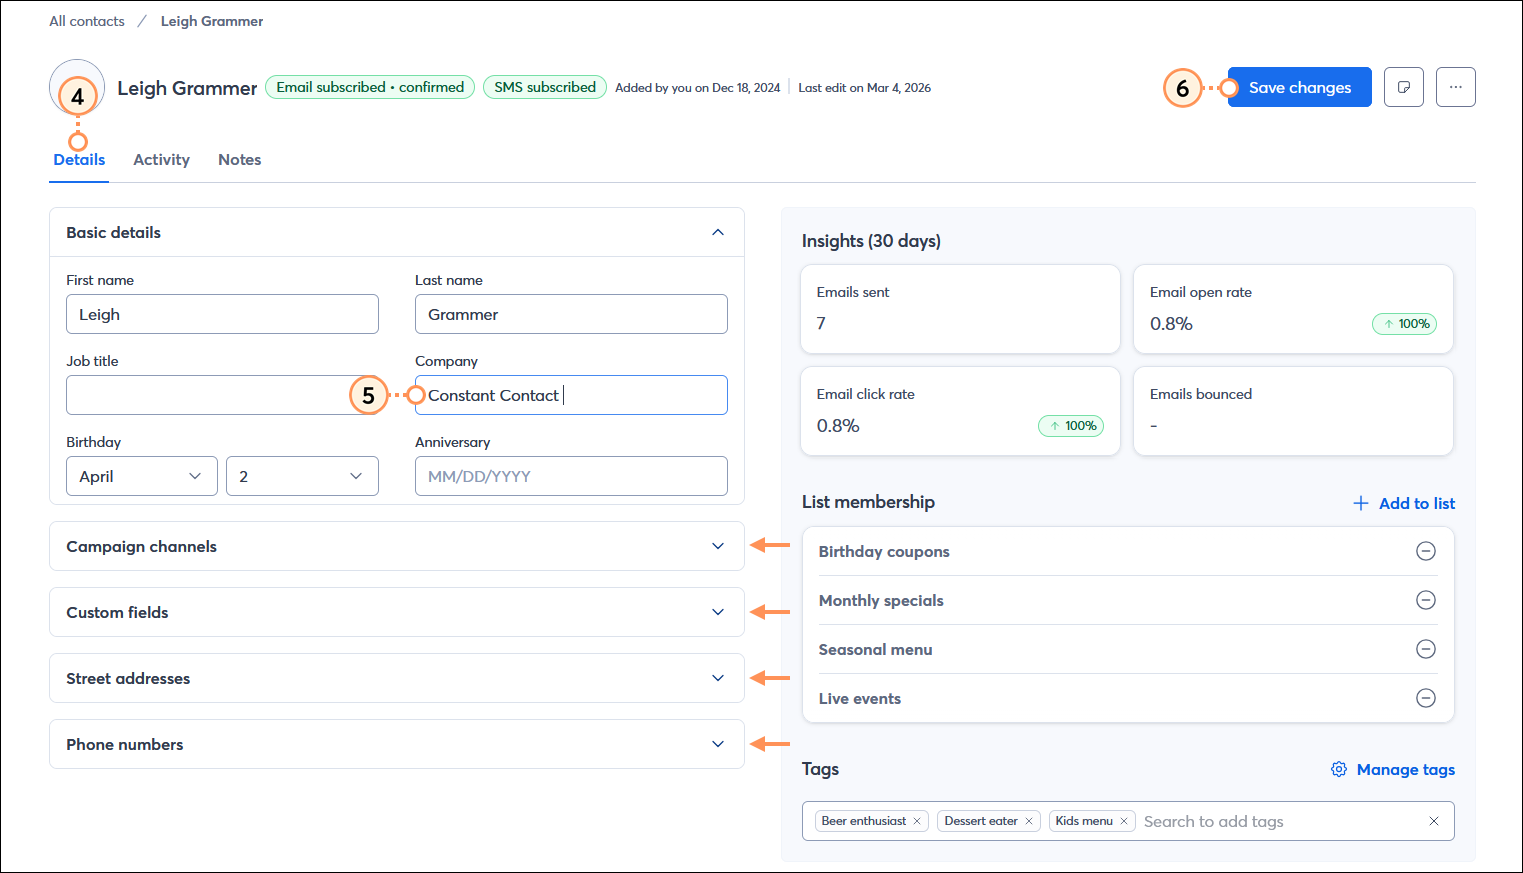Open the Birthday month dropdown showing April
Image resolution: width=1523 pixels, height=873 pixels.
(141, 476)
